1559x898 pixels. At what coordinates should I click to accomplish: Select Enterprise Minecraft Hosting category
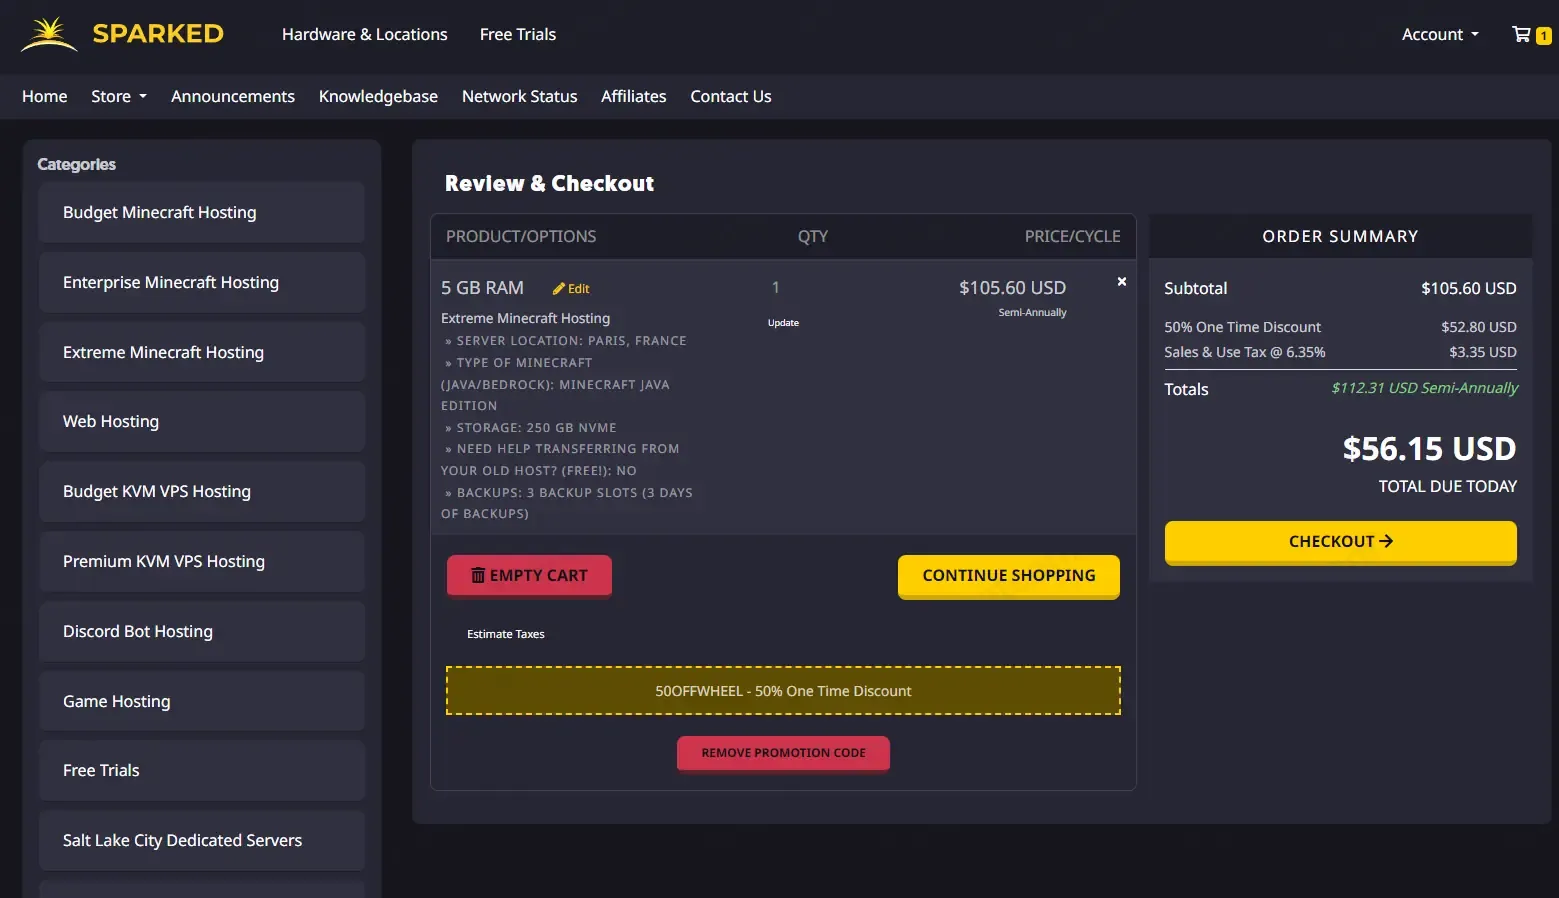202,282
